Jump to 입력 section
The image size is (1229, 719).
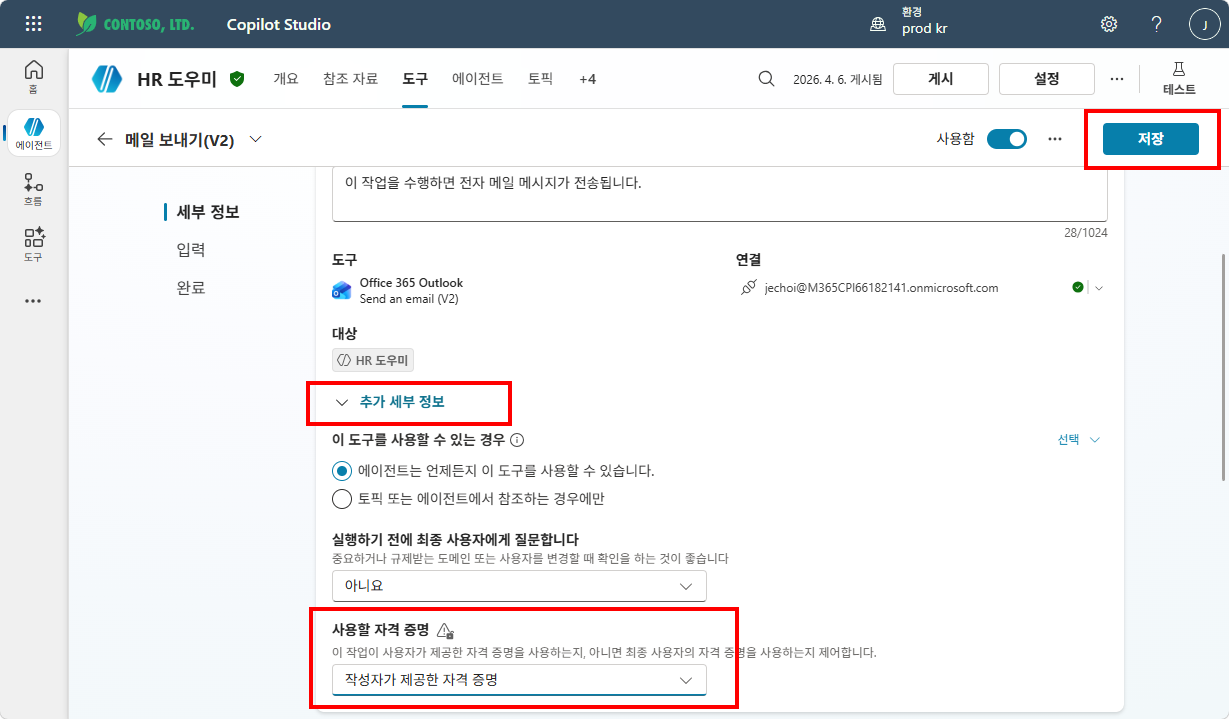(x=191, y=250)
